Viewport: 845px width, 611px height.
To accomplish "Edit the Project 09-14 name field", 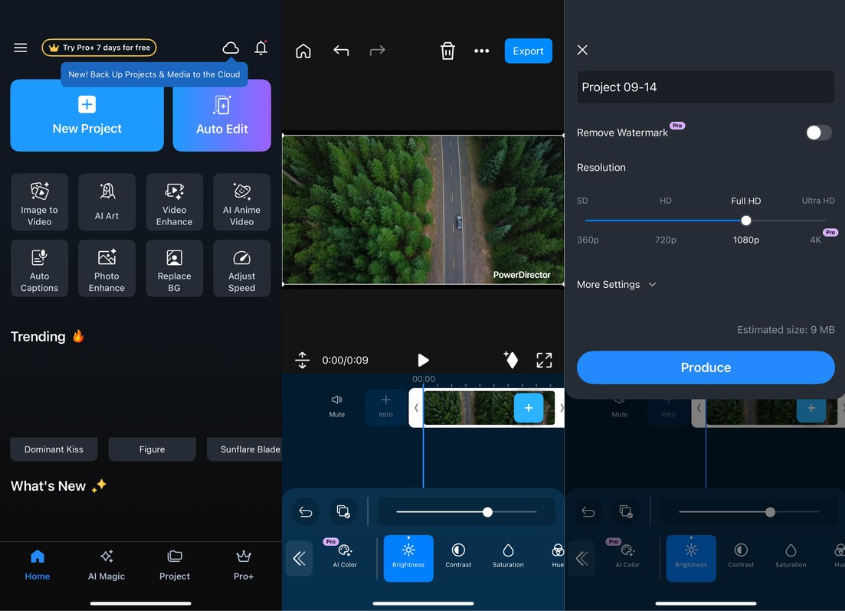I will click(705, 87).
